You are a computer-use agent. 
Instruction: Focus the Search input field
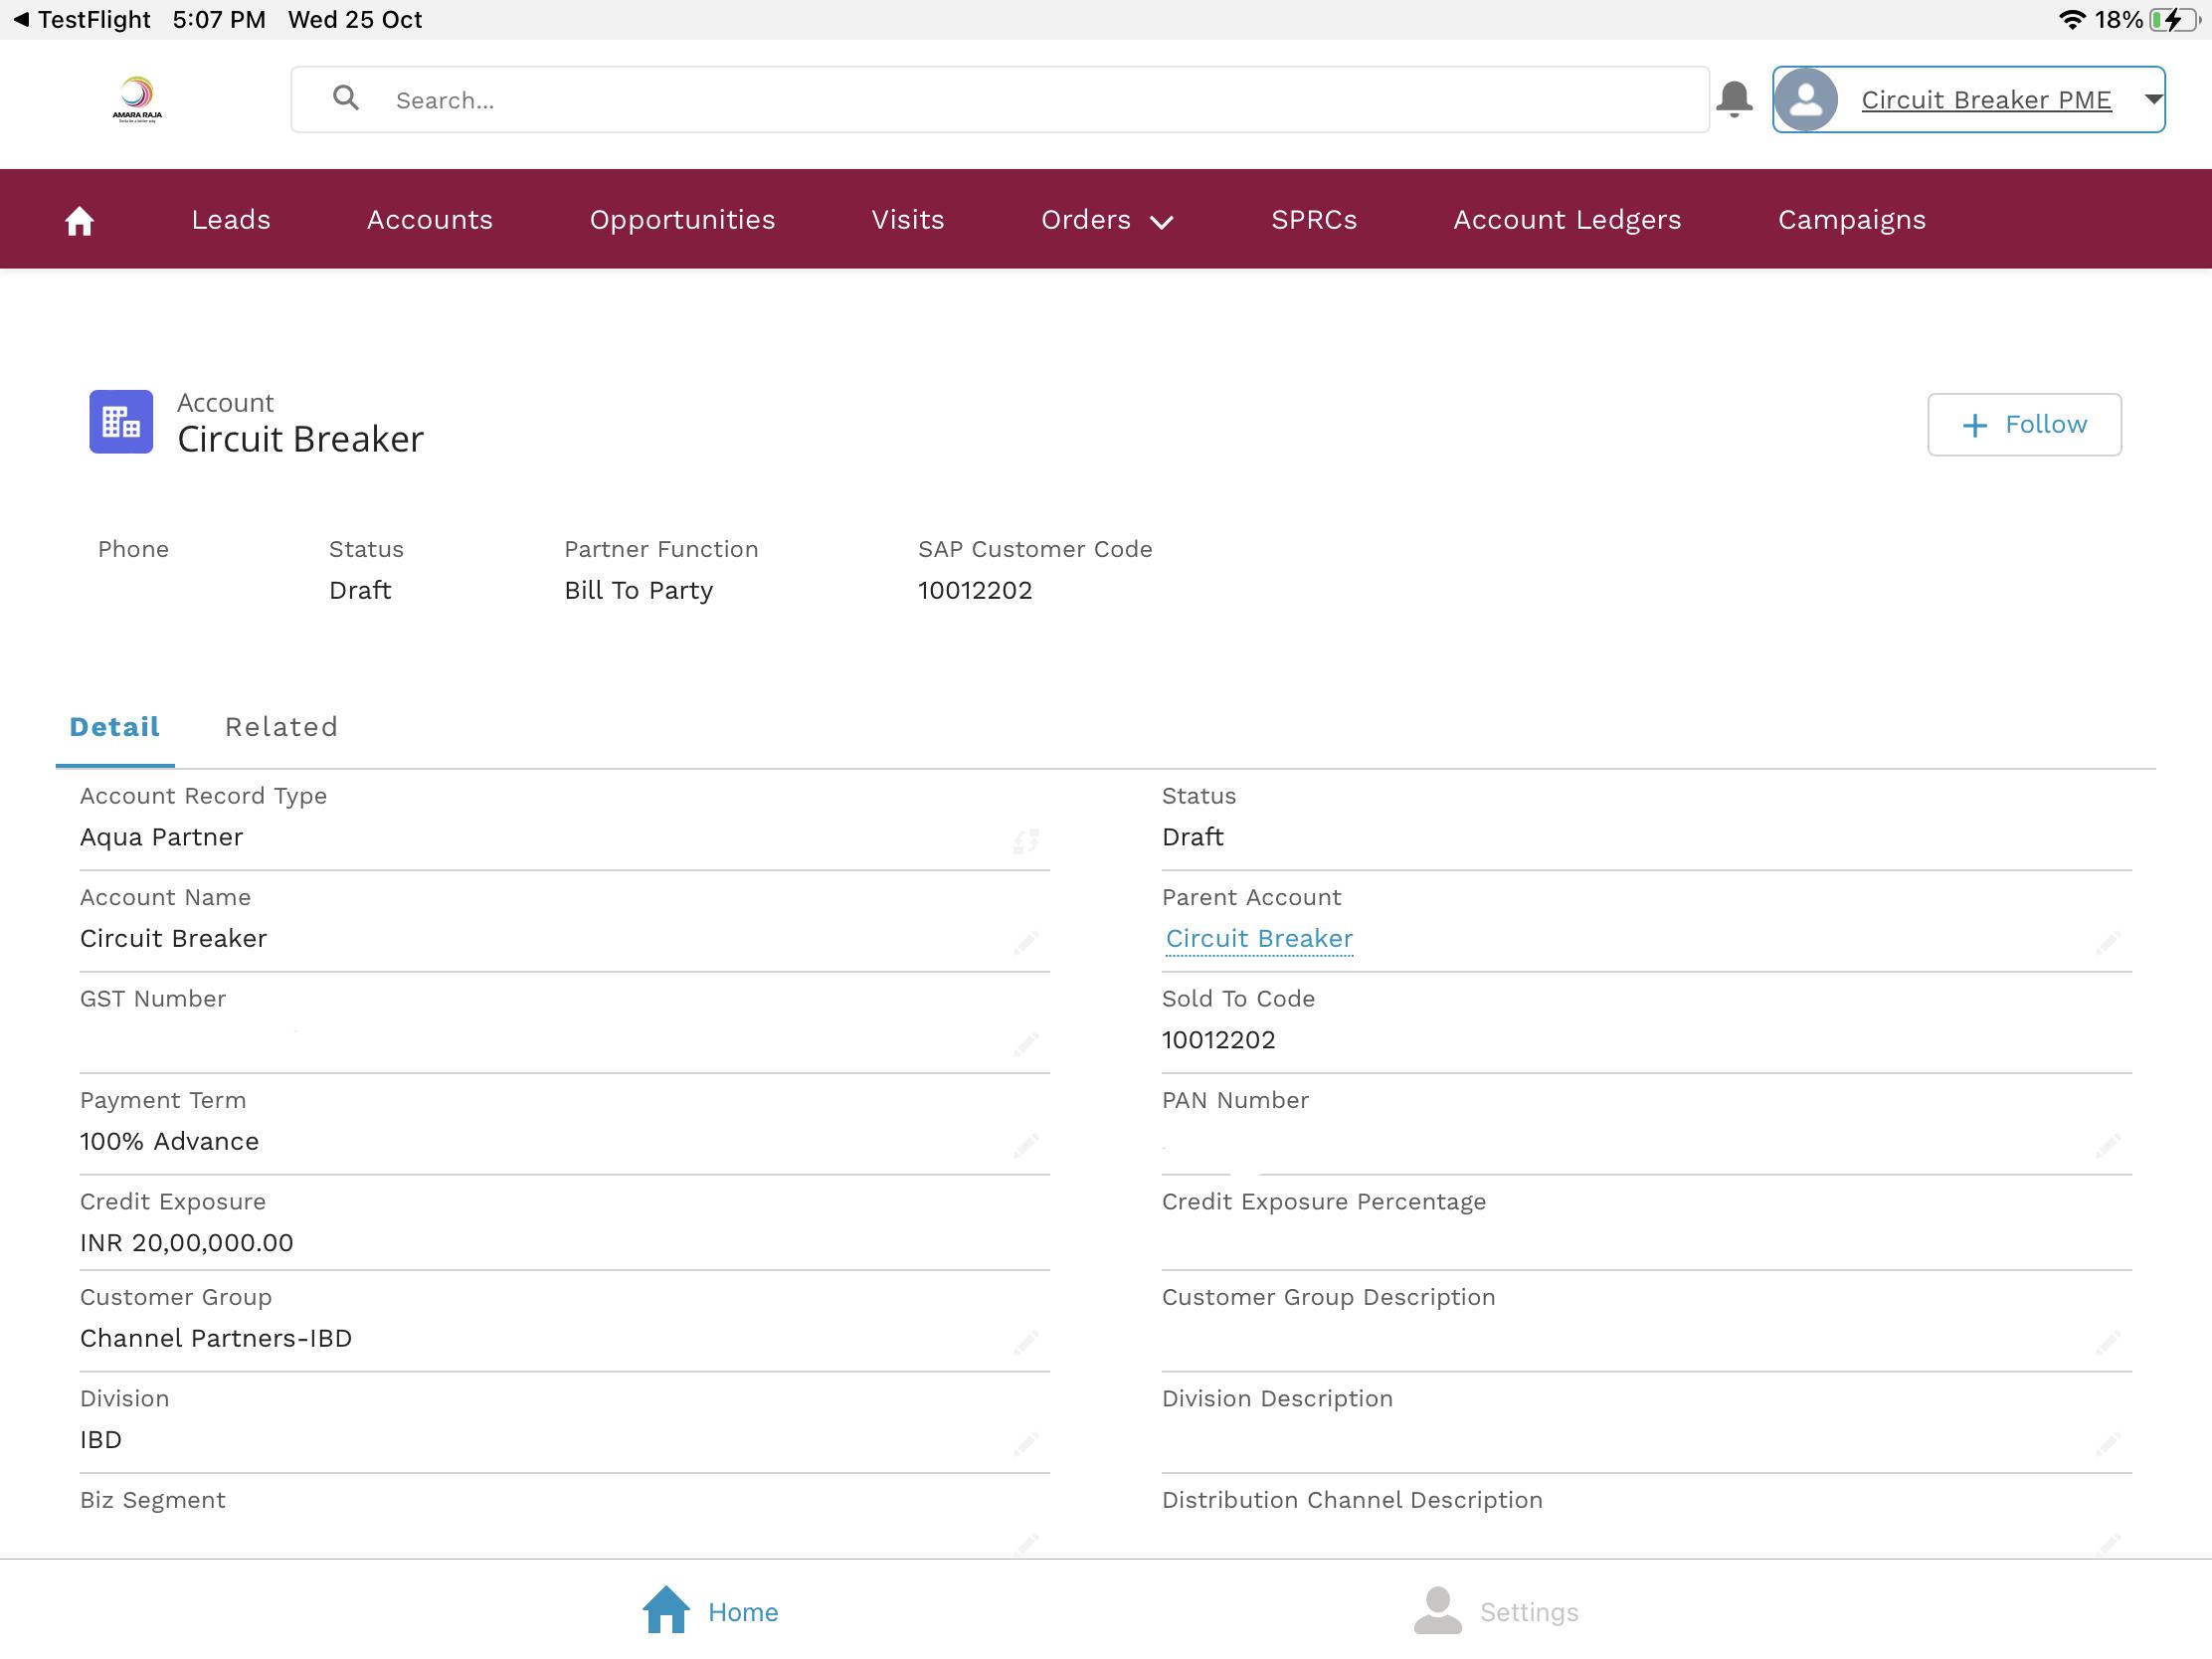point(1000,99)
